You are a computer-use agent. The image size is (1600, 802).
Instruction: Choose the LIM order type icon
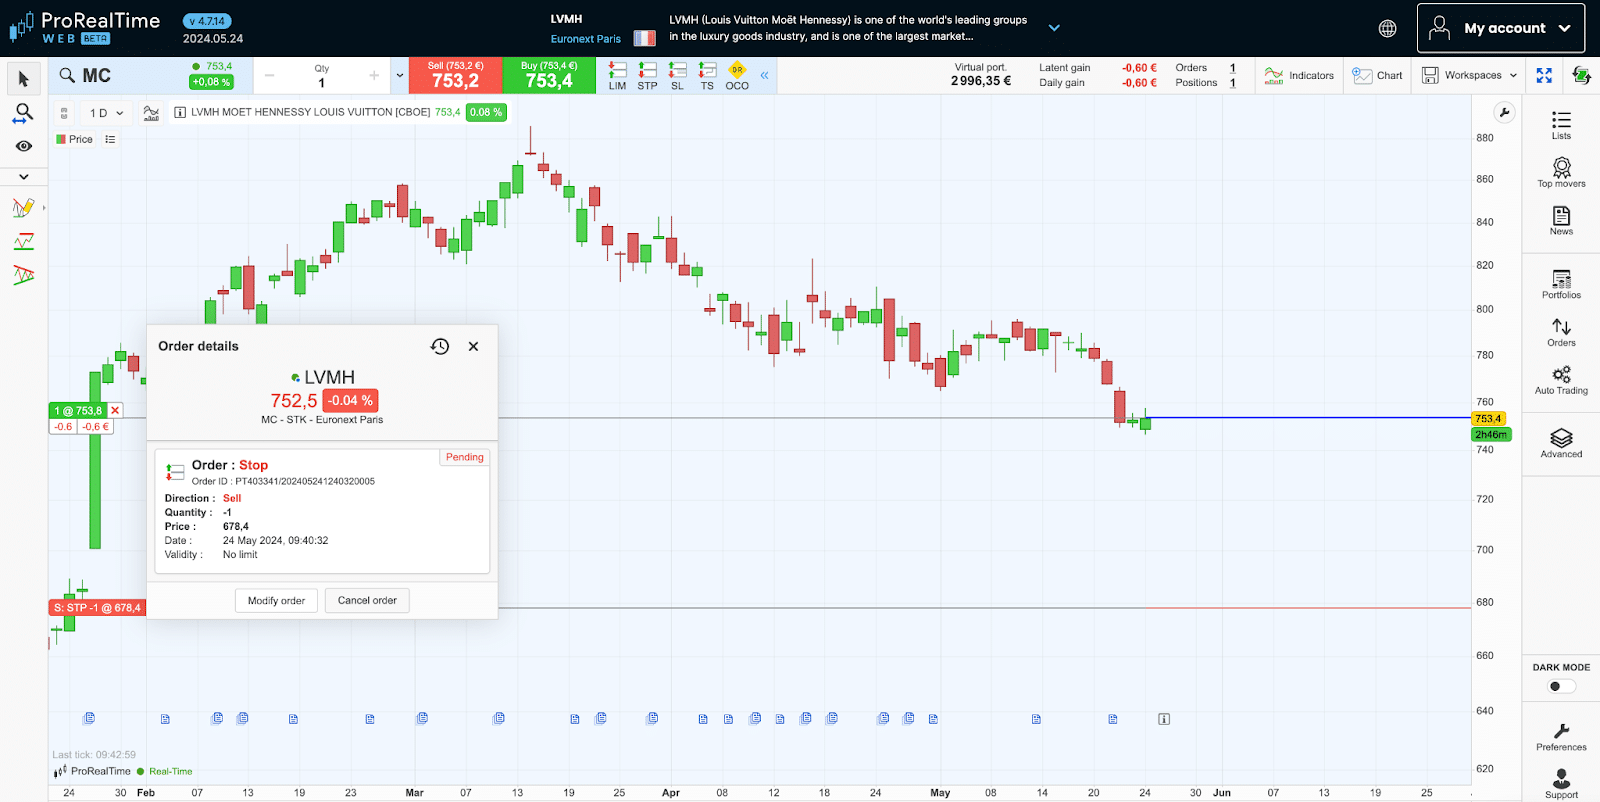tap(618, 76)
